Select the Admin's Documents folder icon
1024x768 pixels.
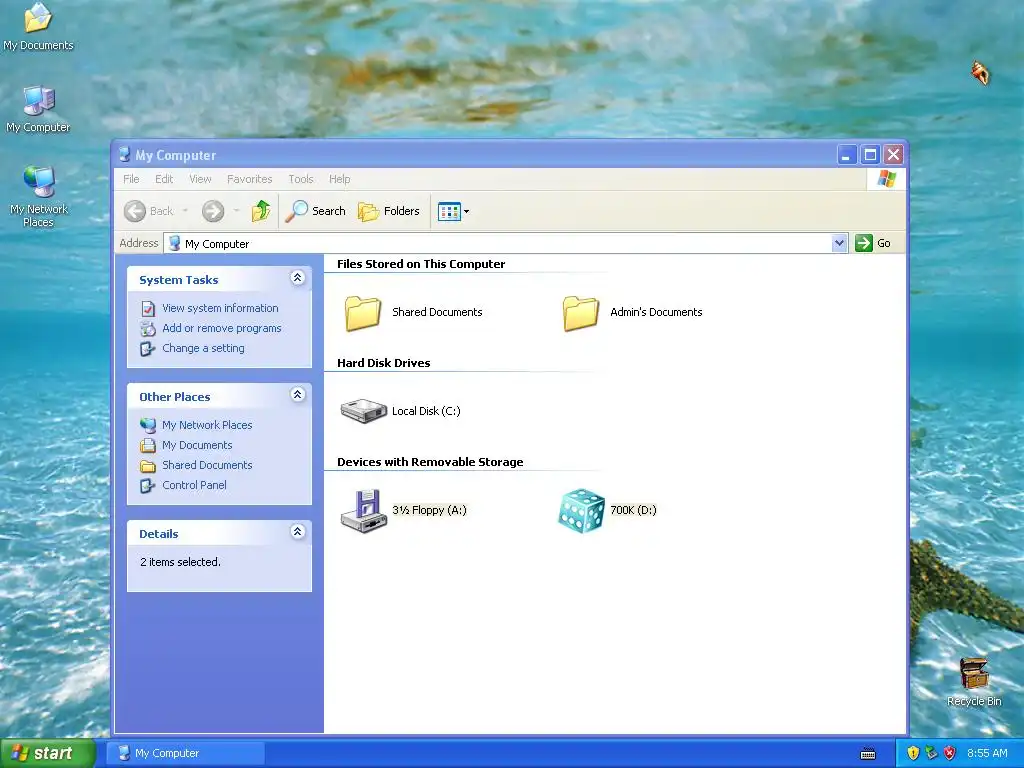point(581,313)
